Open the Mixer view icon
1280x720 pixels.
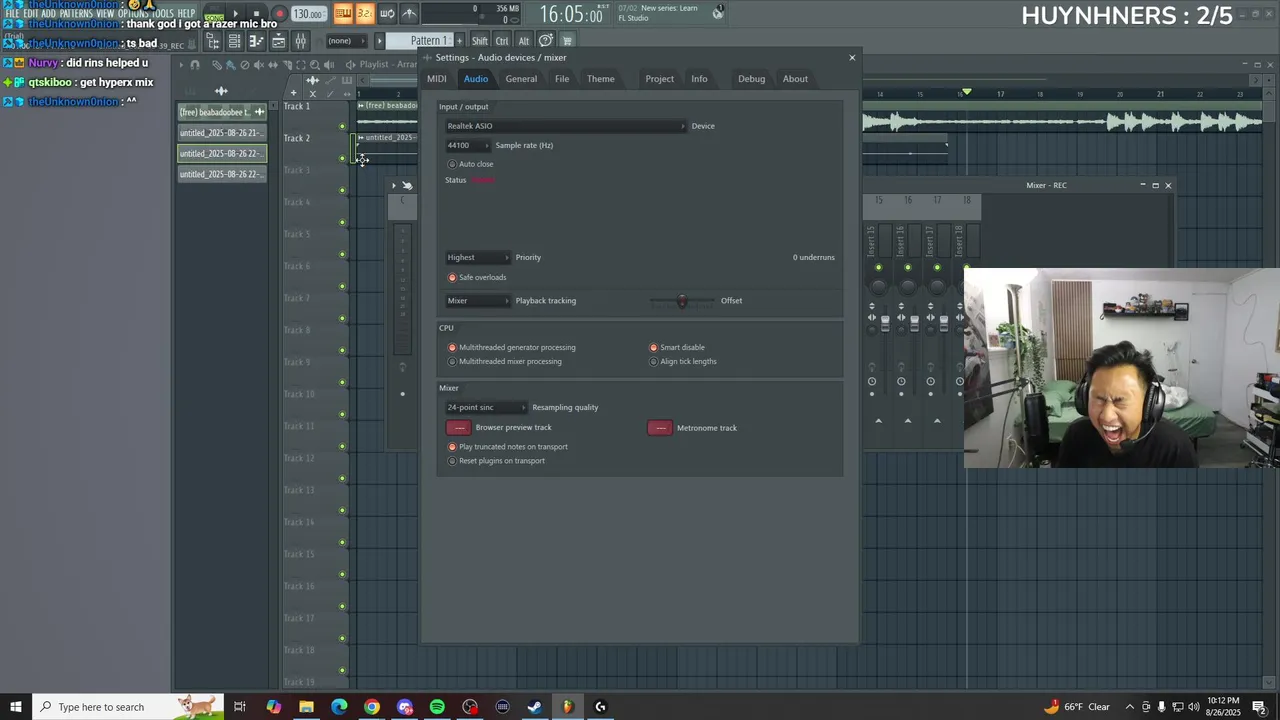click(x=301, y=41)
